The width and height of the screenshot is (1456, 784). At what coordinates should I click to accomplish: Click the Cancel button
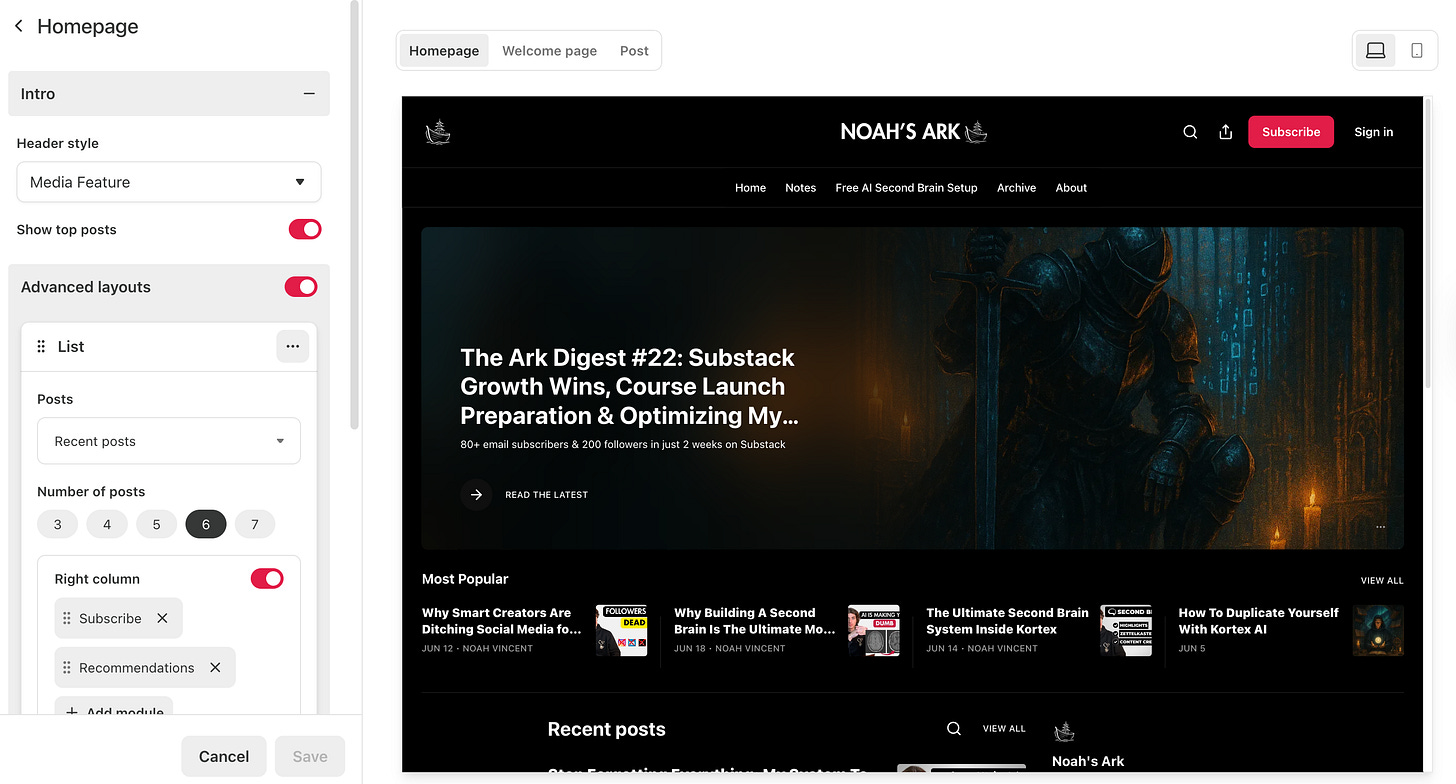point(224,756)
